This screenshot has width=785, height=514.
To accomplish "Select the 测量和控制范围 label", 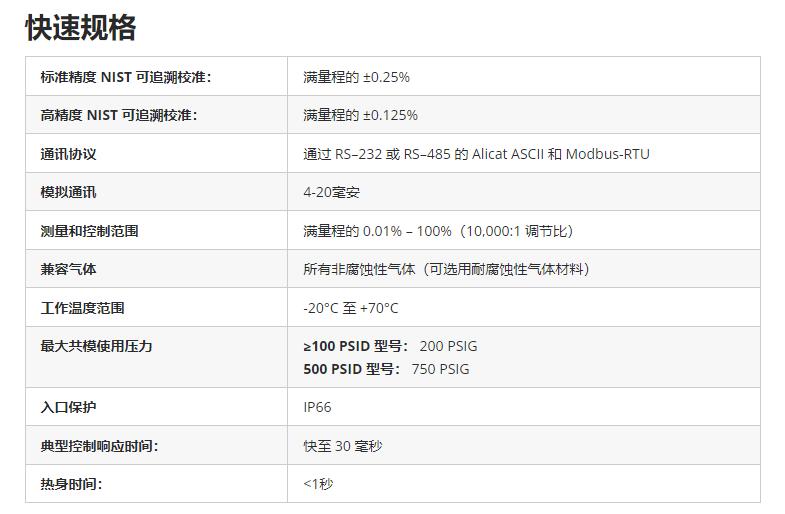I will tap(89, 231).
